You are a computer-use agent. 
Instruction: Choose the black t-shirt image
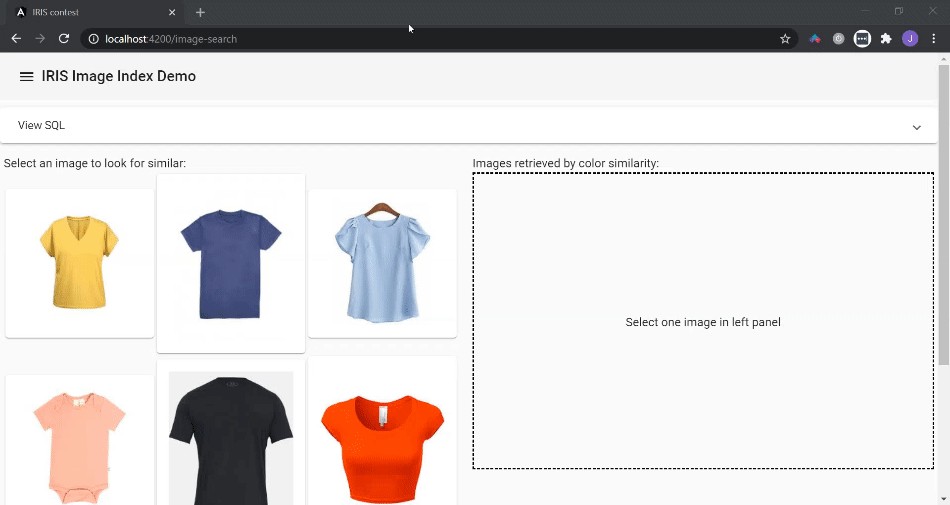tap(231, 435)
